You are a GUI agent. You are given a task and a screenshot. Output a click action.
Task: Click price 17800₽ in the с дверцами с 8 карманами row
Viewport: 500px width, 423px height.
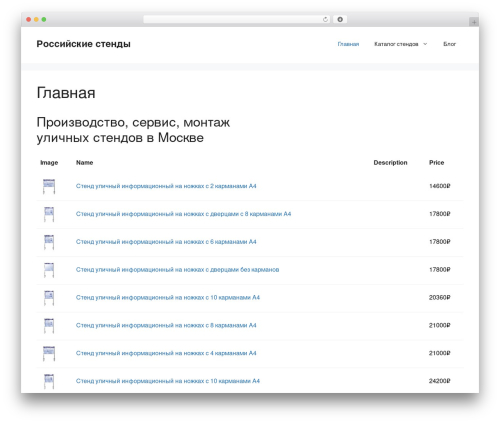coord(440,214)
